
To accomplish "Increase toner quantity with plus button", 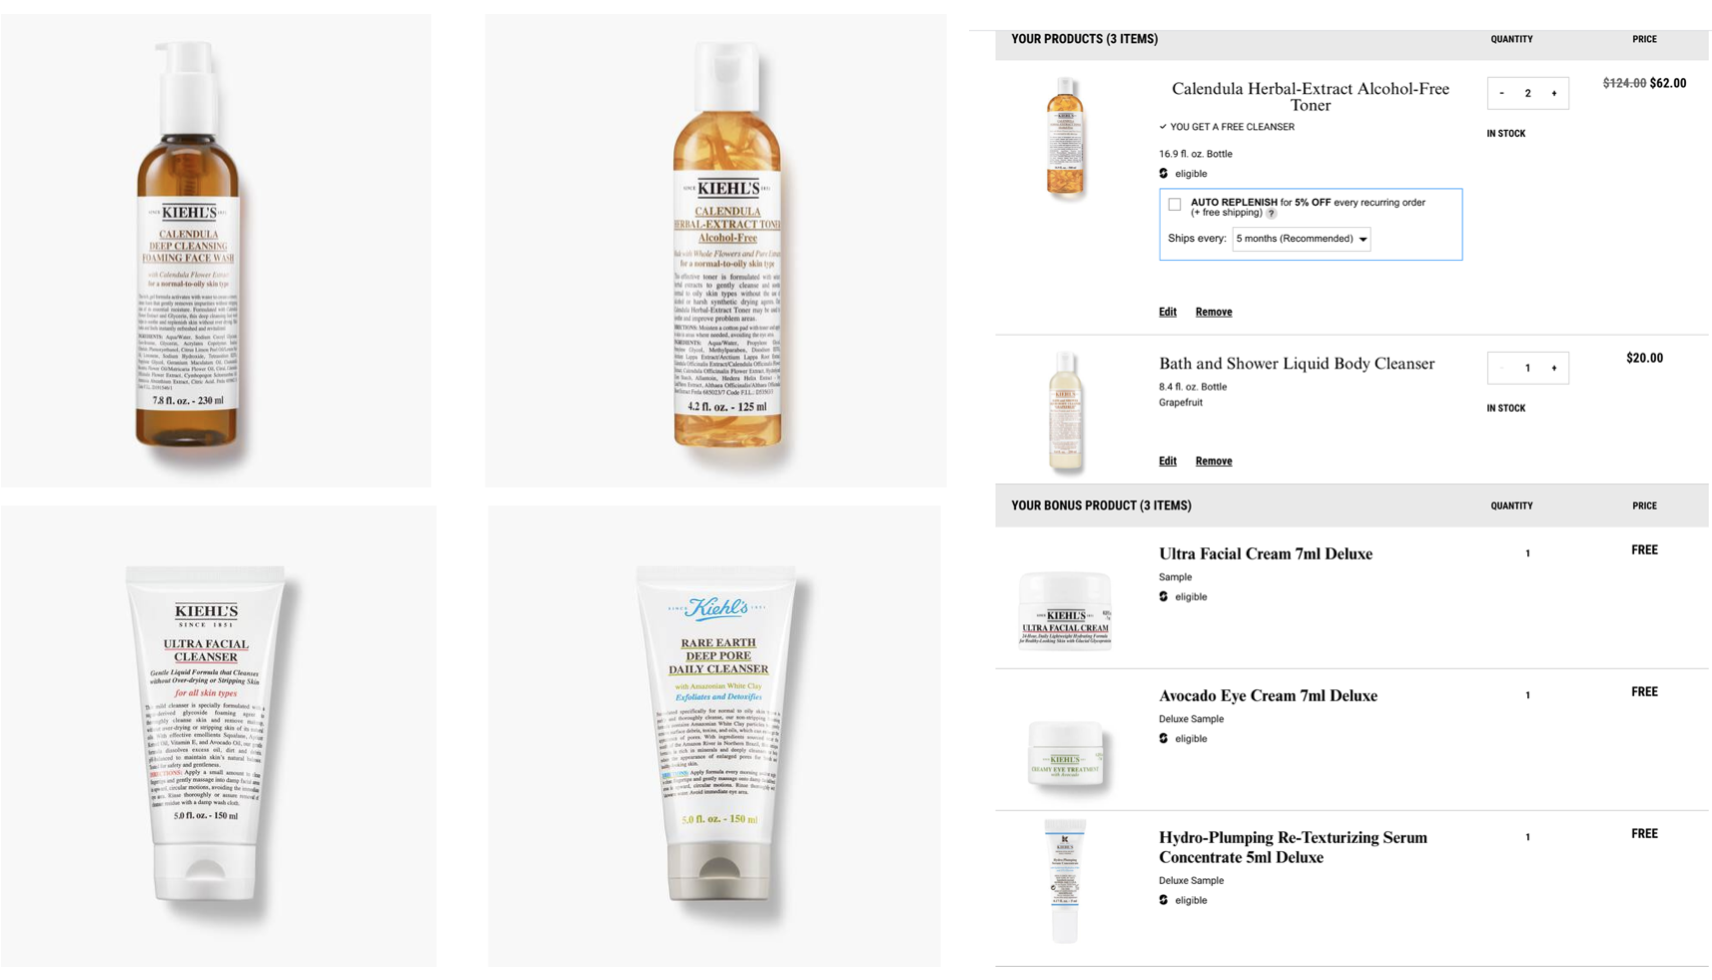I will (1553, 93).
